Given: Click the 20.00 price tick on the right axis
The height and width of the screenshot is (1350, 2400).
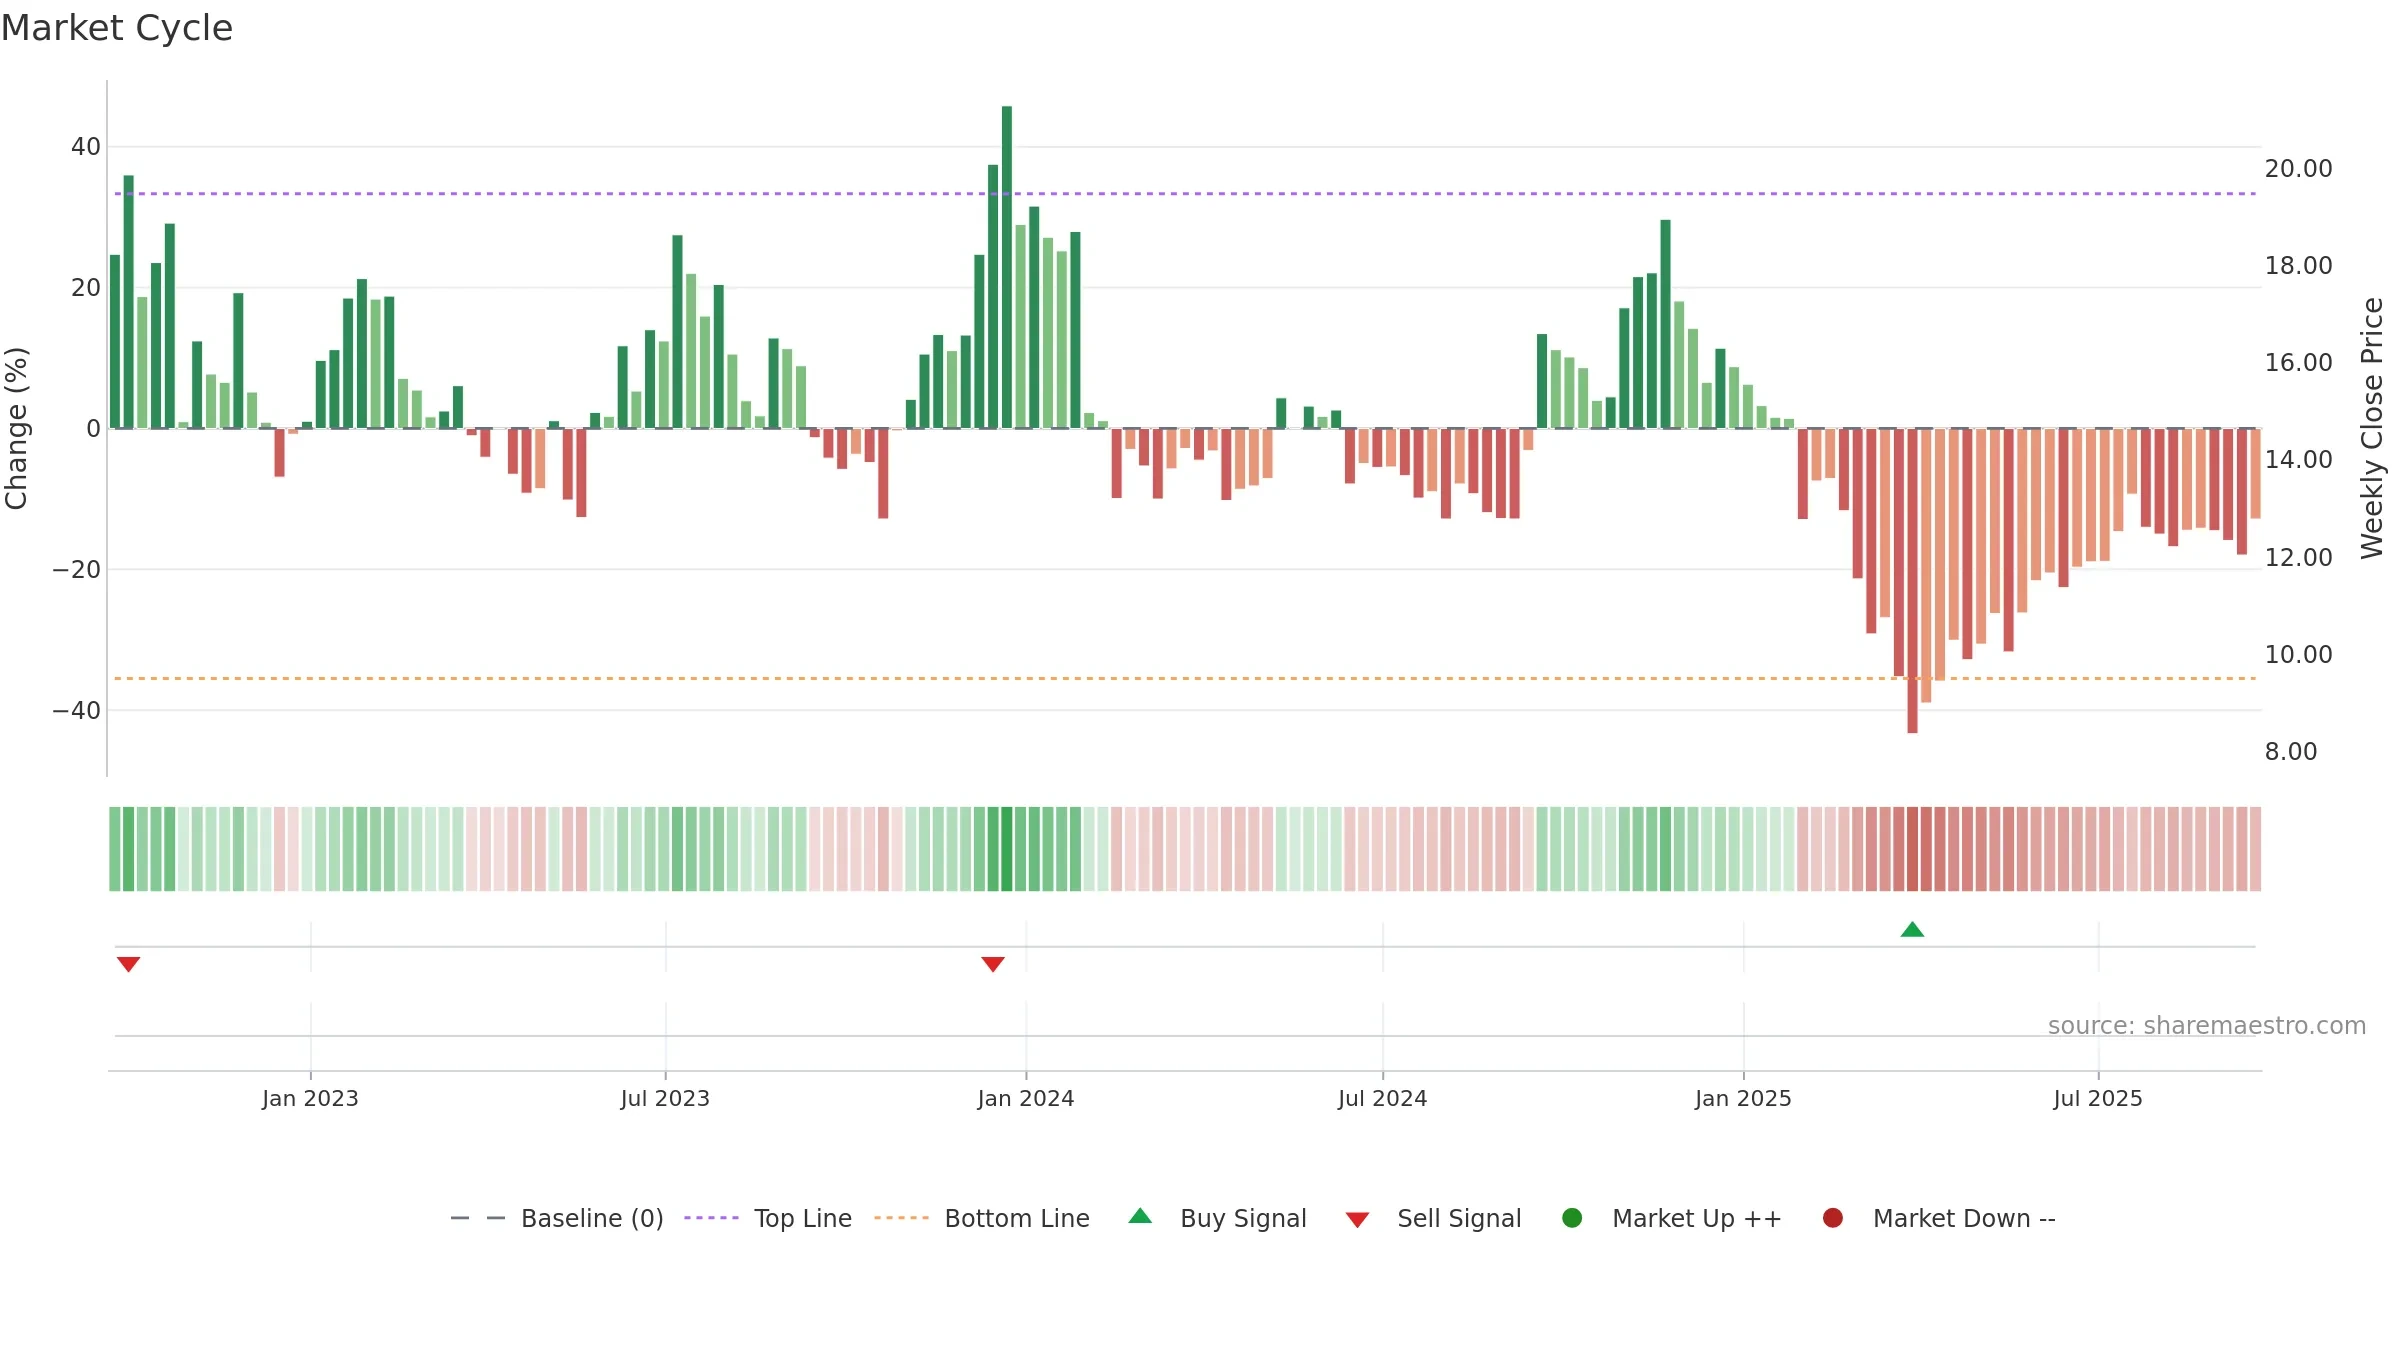Looking at the screenshot, I should 2299,169.
